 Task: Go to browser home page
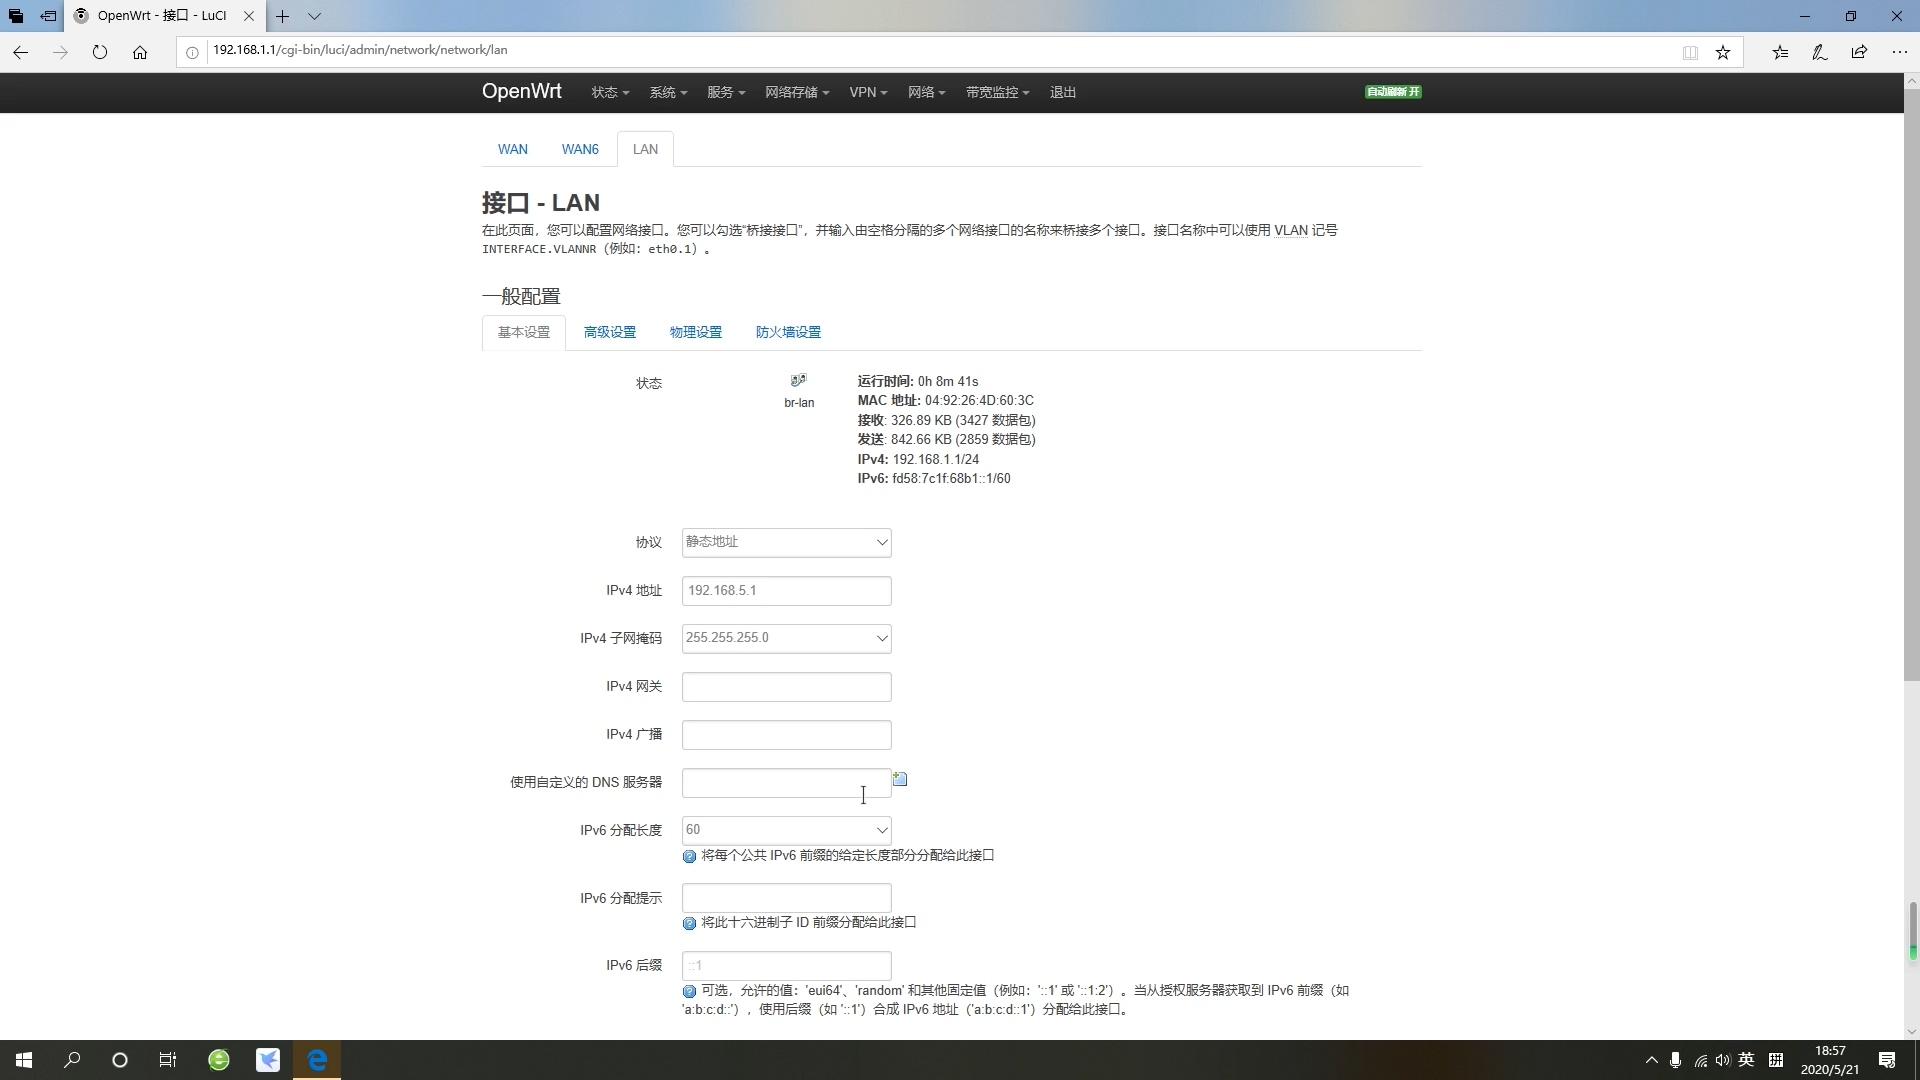tap(140, 52)
